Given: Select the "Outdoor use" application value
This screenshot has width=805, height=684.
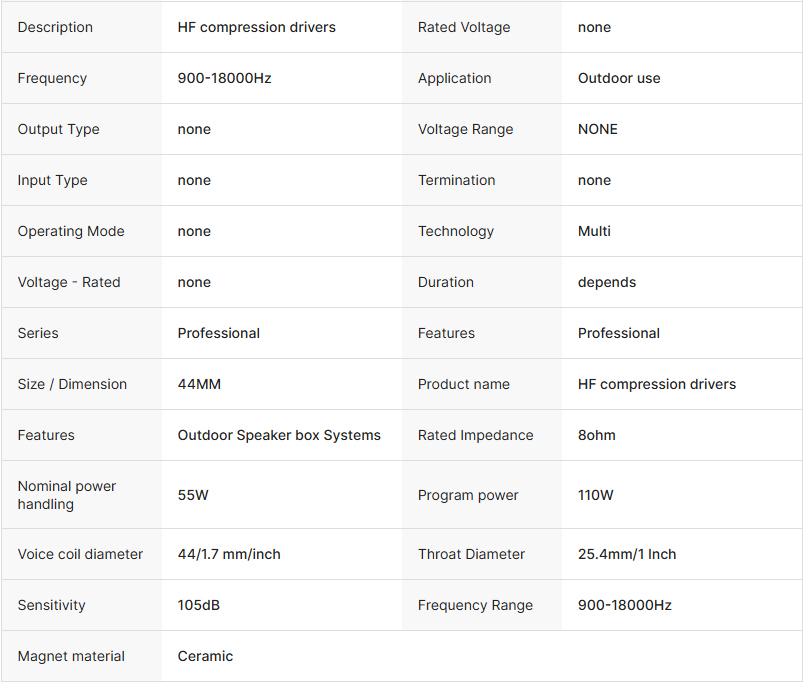Looking at the screenshot, I should [619, 78].
